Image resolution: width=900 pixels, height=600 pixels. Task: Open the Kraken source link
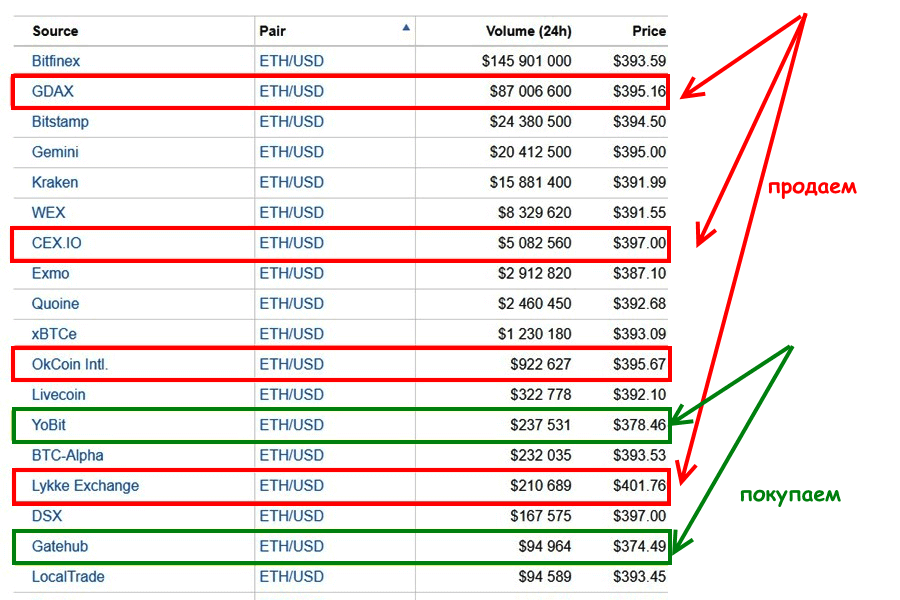tap(55, 182)
